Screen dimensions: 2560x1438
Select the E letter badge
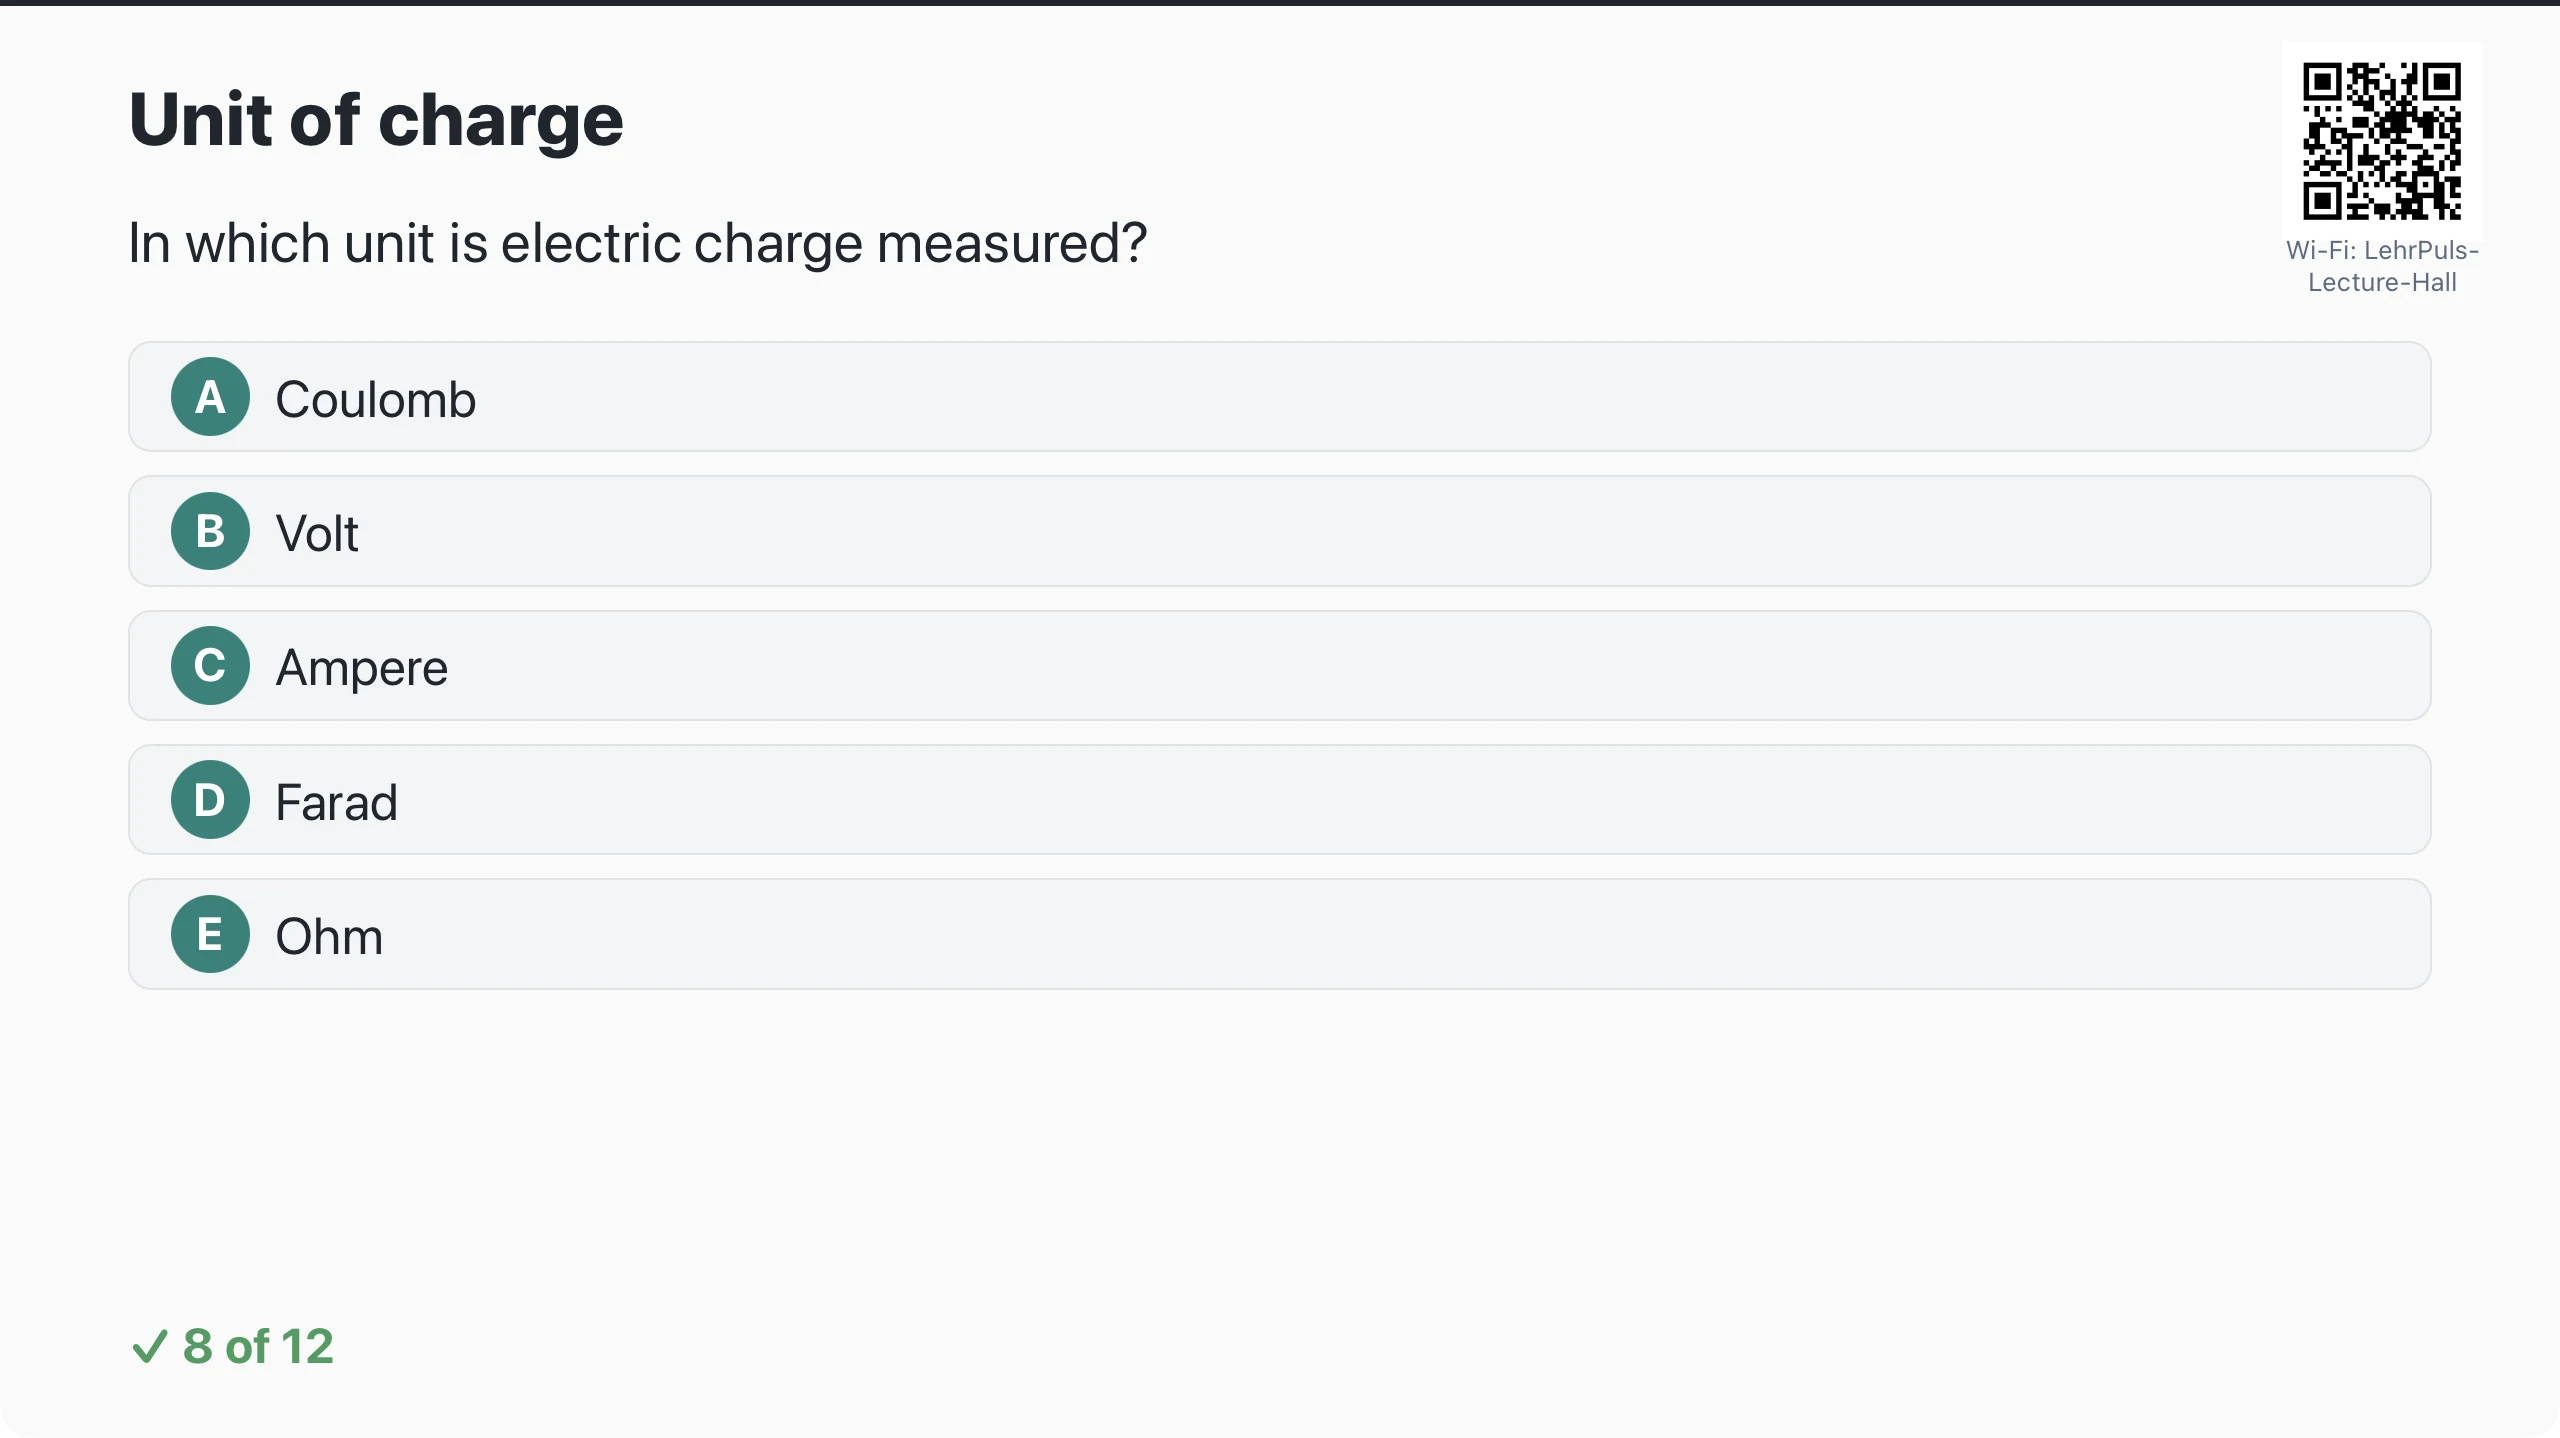pos(210,934)
